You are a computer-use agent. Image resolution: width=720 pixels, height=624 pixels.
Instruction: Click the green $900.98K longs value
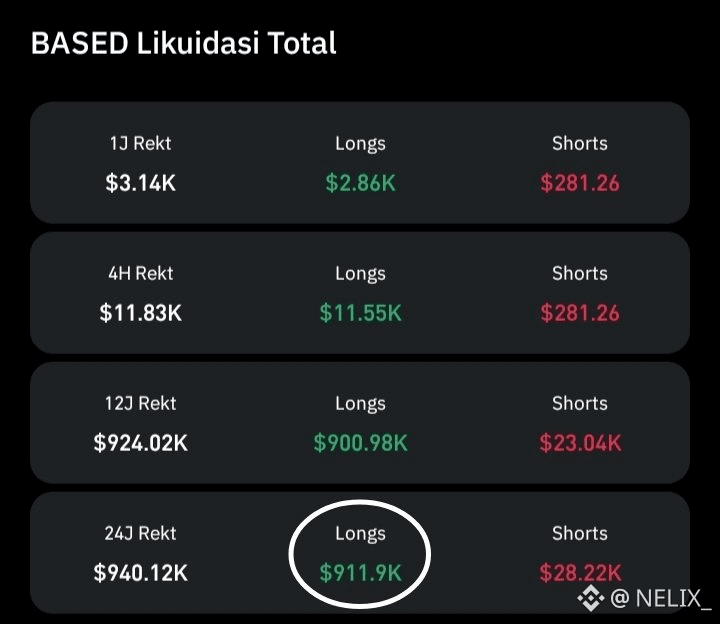pyautogui.click(x=360, y=443)
